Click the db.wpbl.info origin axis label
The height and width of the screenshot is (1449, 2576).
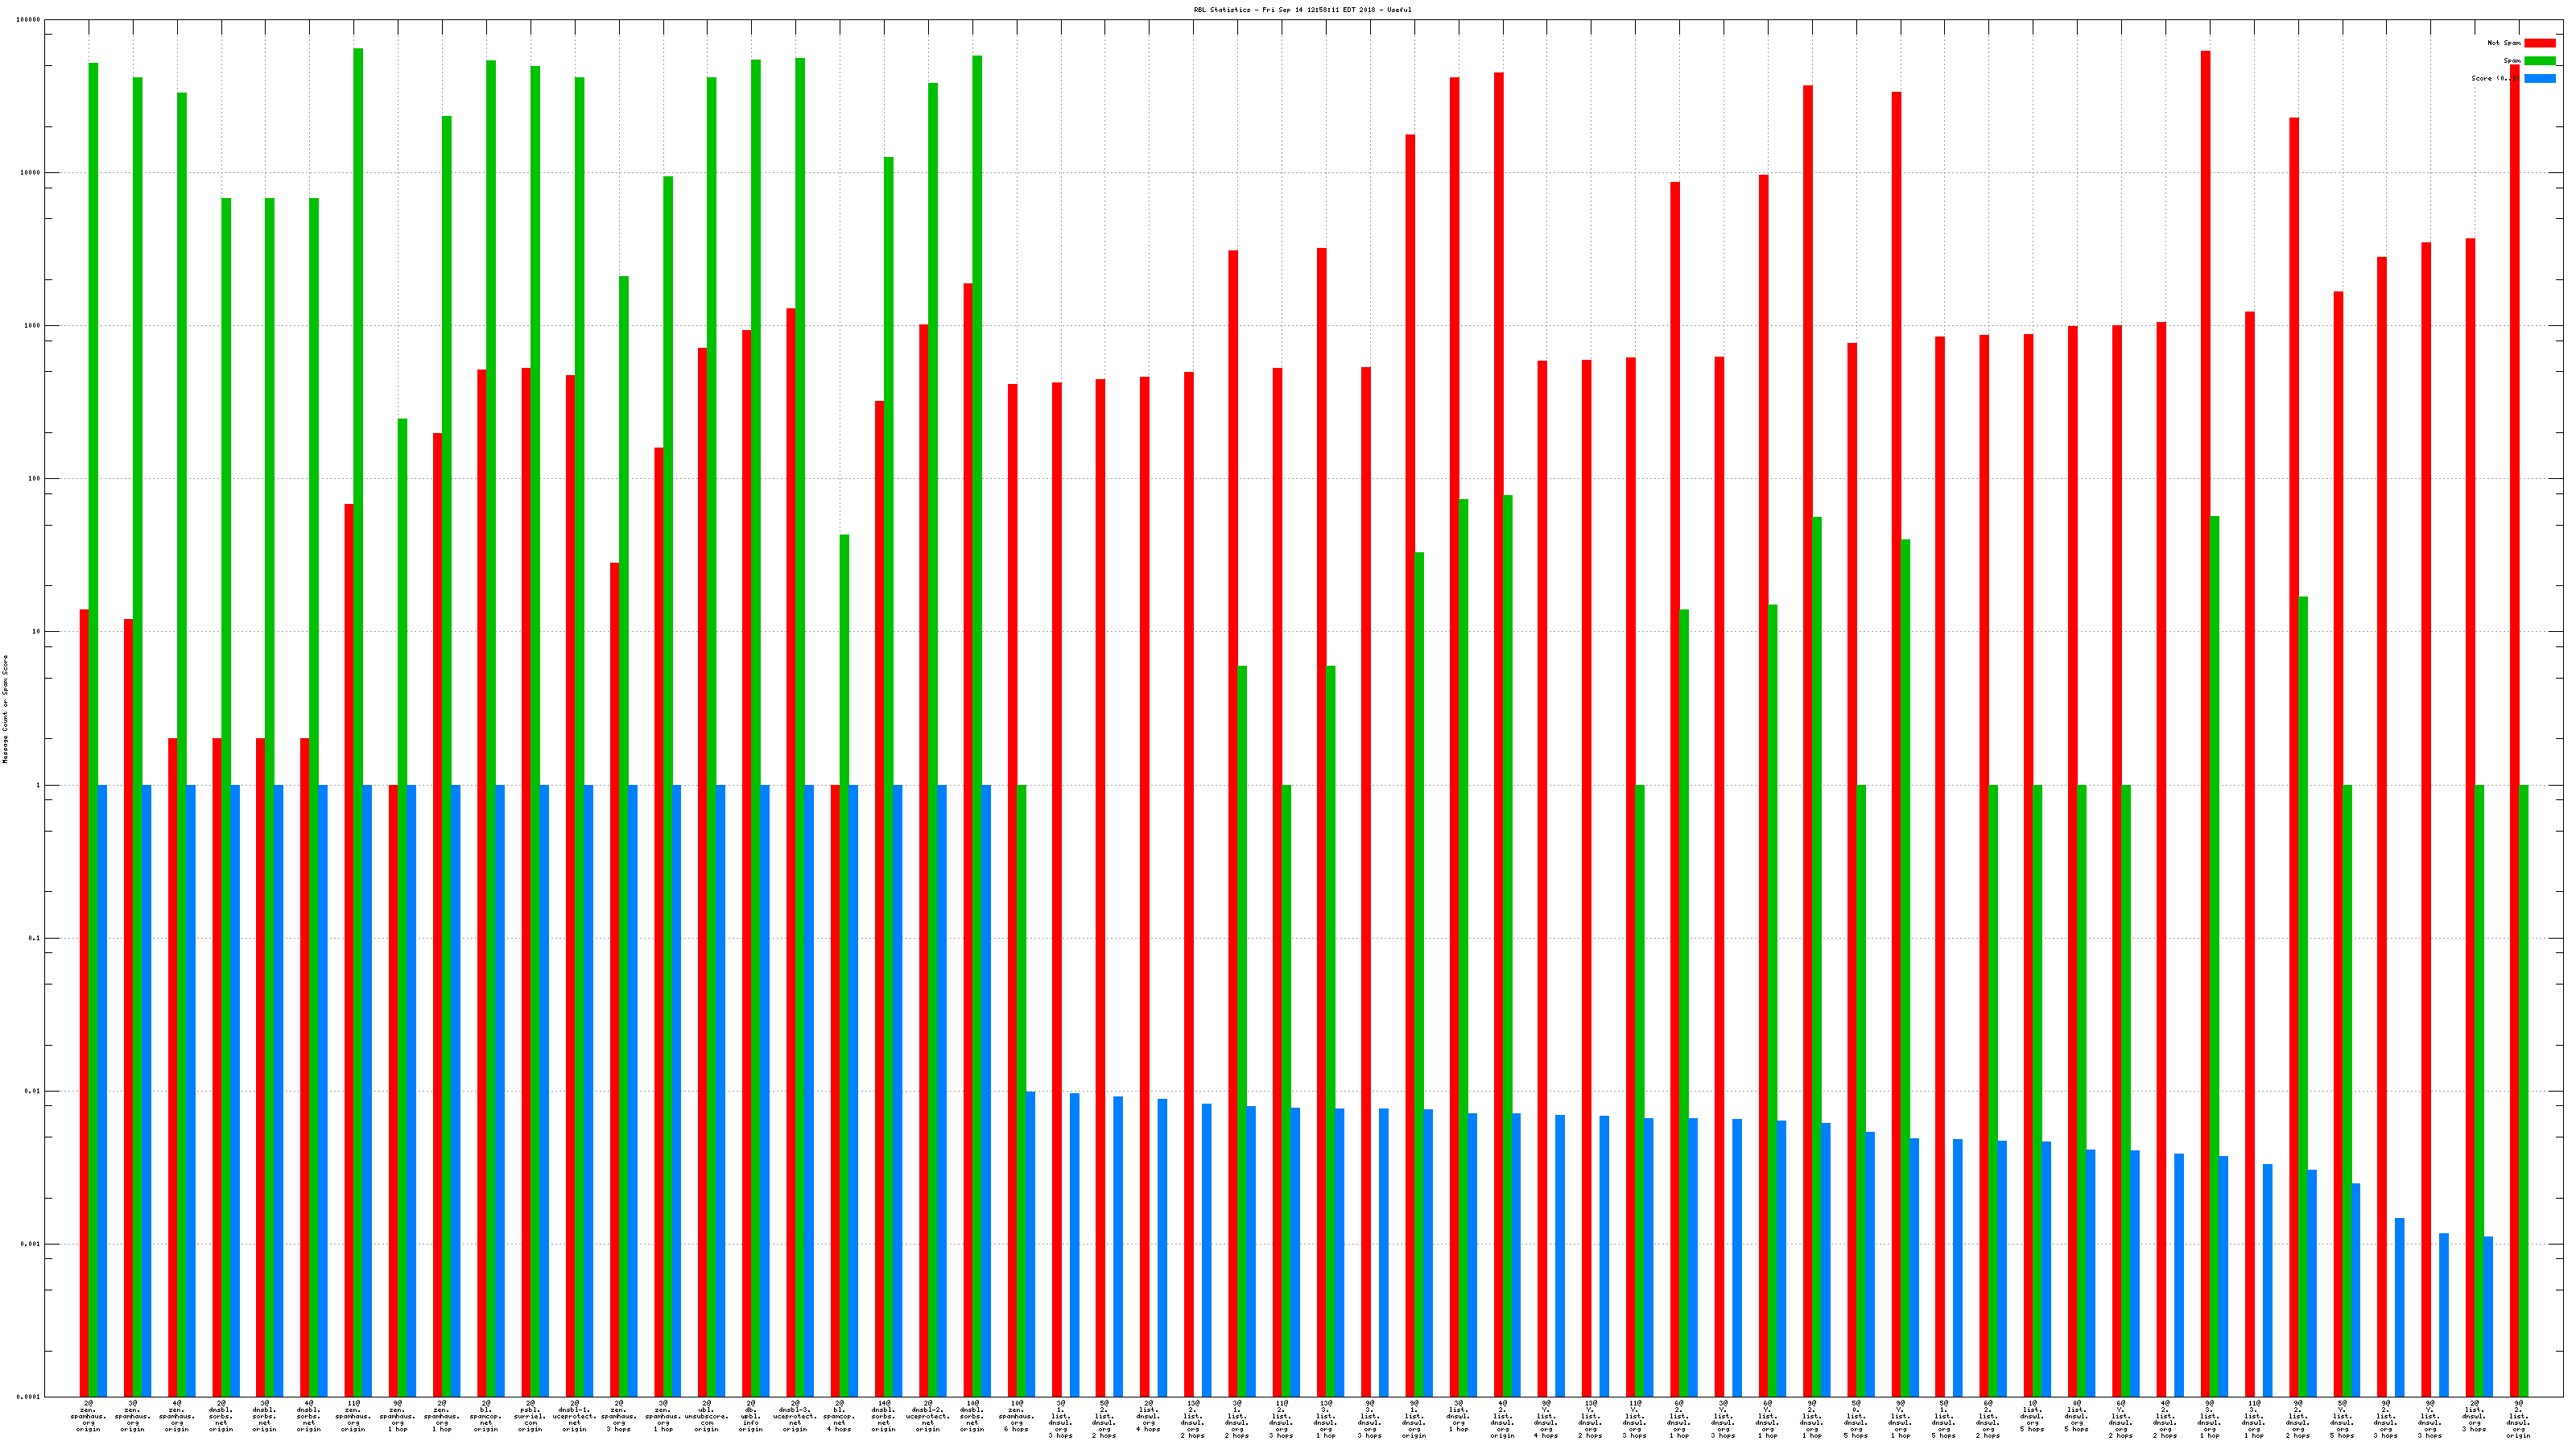click(x=750, y=1416)
